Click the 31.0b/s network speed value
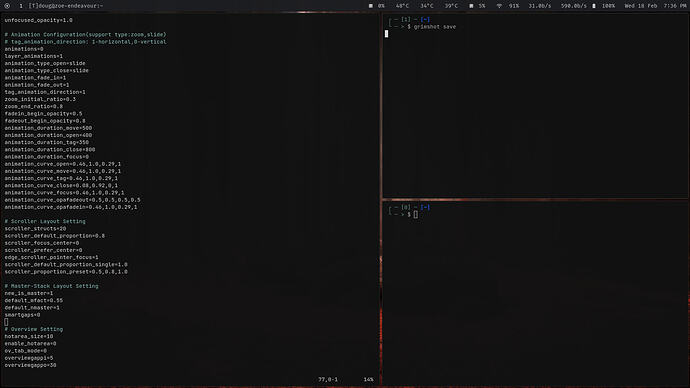This screenshot has width=690, height=388. coord(540,6)
